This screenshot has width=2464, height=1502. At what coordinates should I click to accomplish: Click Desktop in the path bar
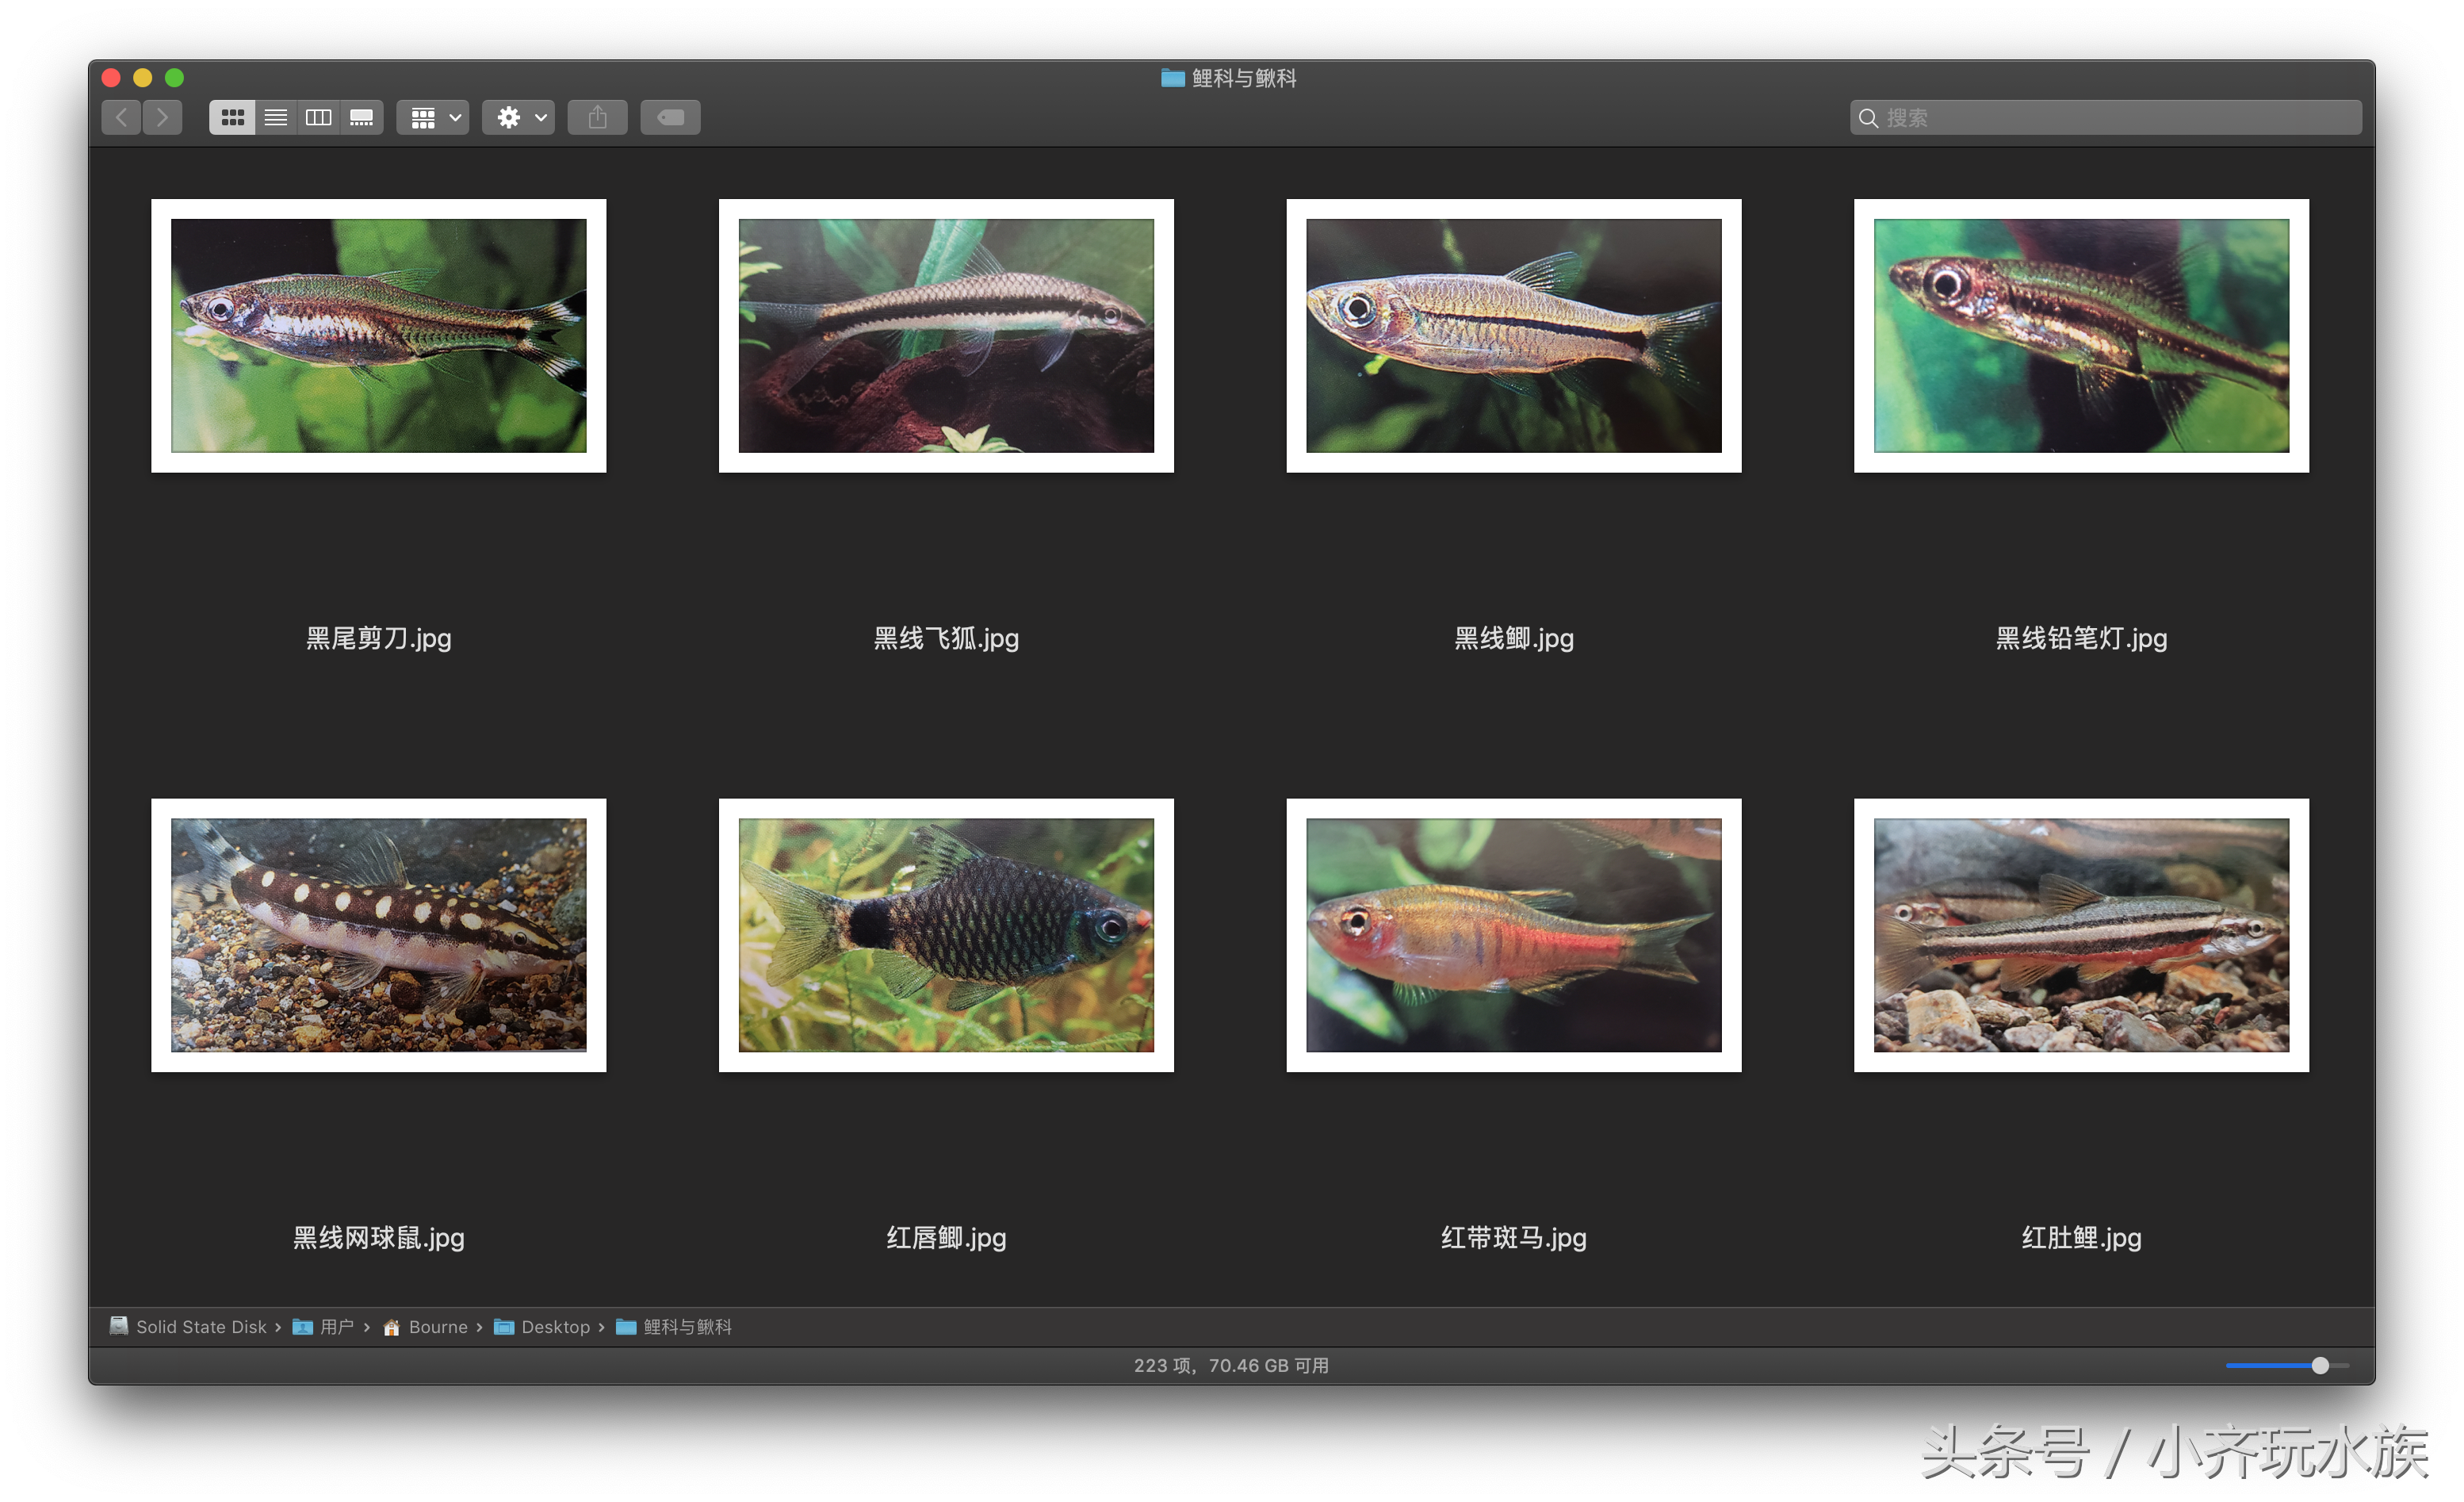tap(543, 1327)
